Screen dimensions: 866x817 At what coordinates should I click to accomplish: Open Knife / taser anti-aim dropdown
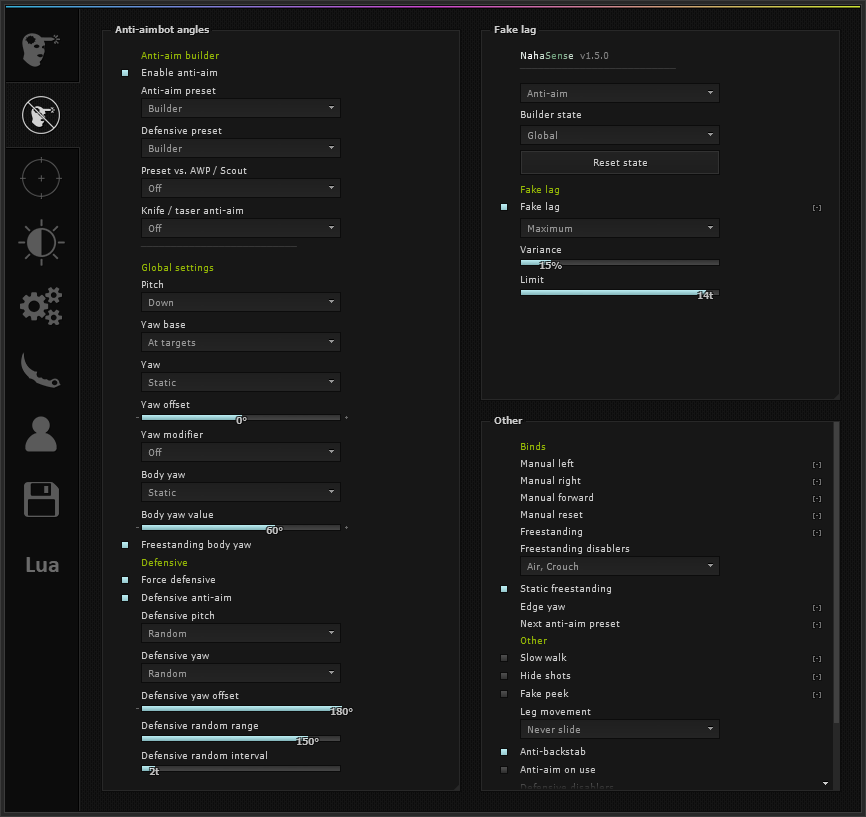click(241, 228)
